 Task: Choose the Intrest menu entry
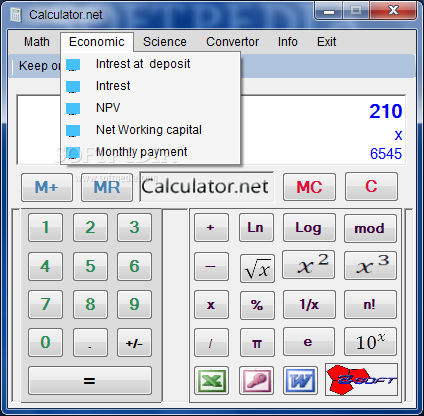pyautogui.click(x=150, y=86)
